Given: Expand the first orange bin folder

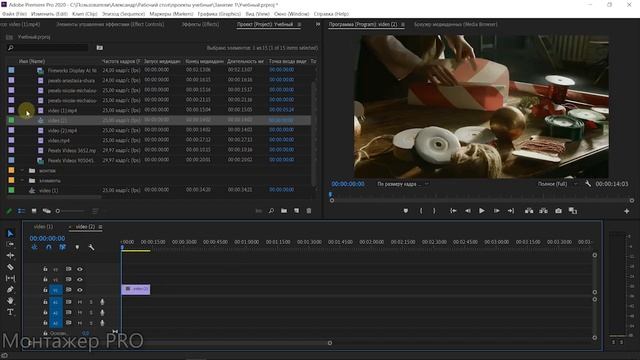Looking at the screenshot, I should [22, 171].
